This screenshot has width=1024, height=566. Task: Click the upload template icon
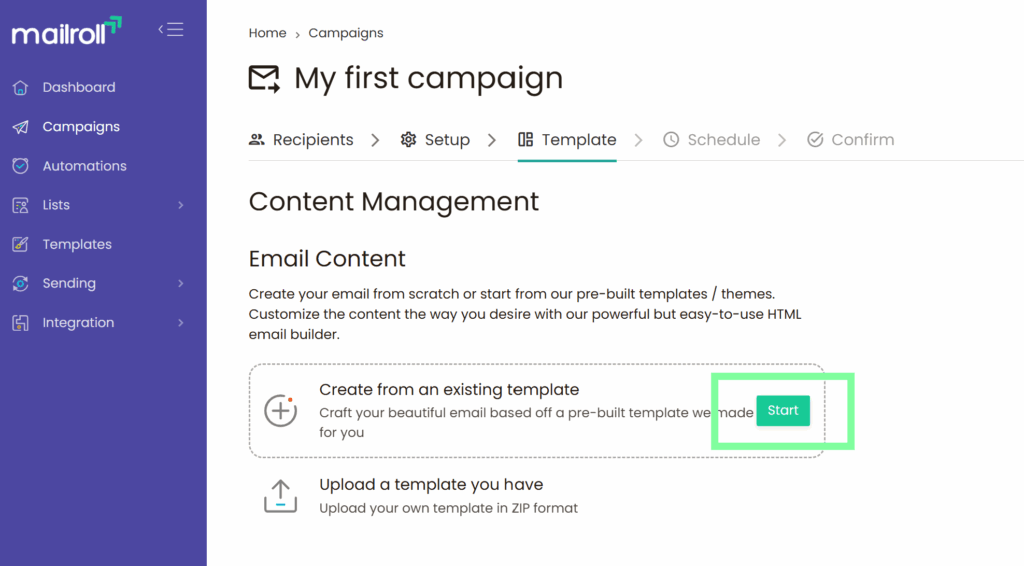[x=281, y=496]
